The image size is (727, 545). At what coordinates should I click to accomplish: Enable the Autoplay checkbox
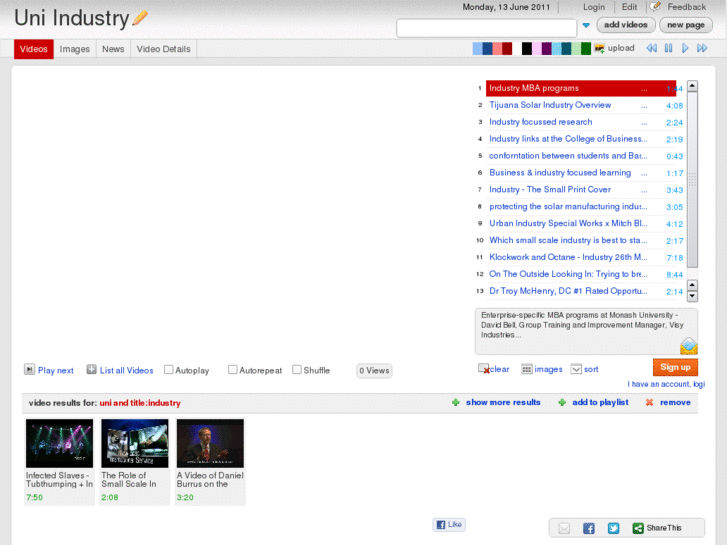(169, 370)
